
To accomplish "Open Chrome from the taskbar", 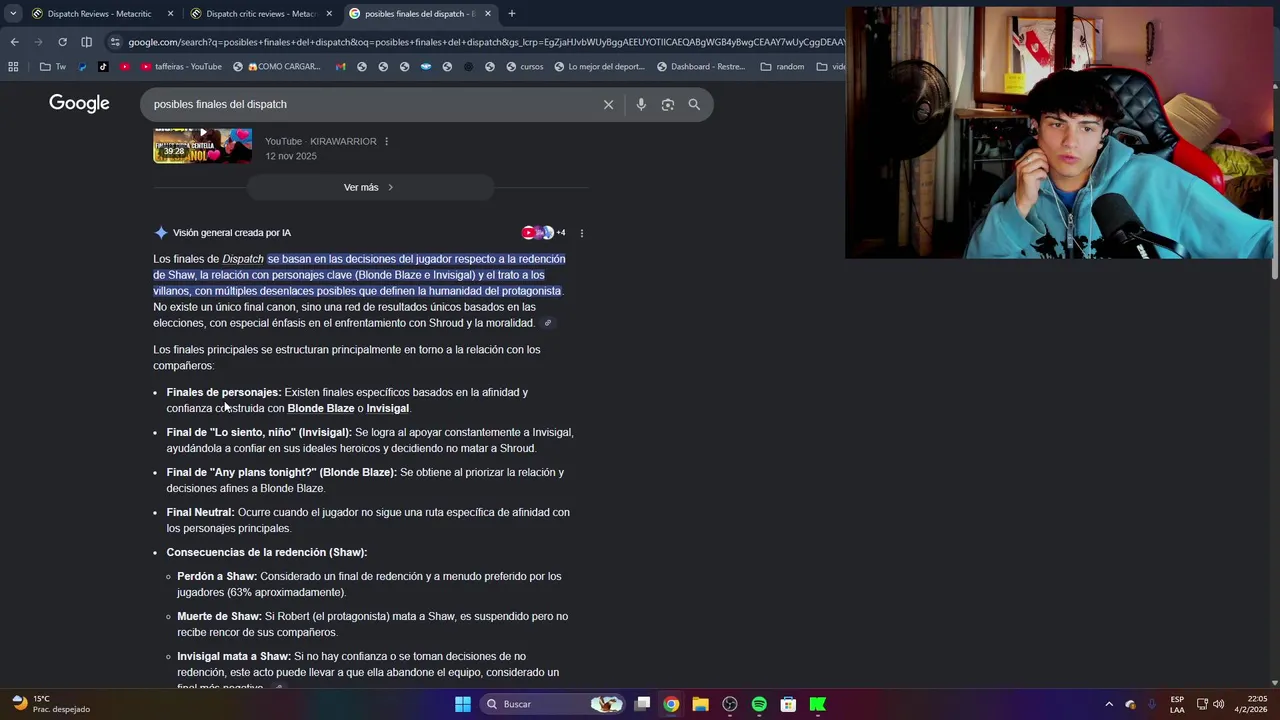I will pyautogui.click(x=671, y=704).
